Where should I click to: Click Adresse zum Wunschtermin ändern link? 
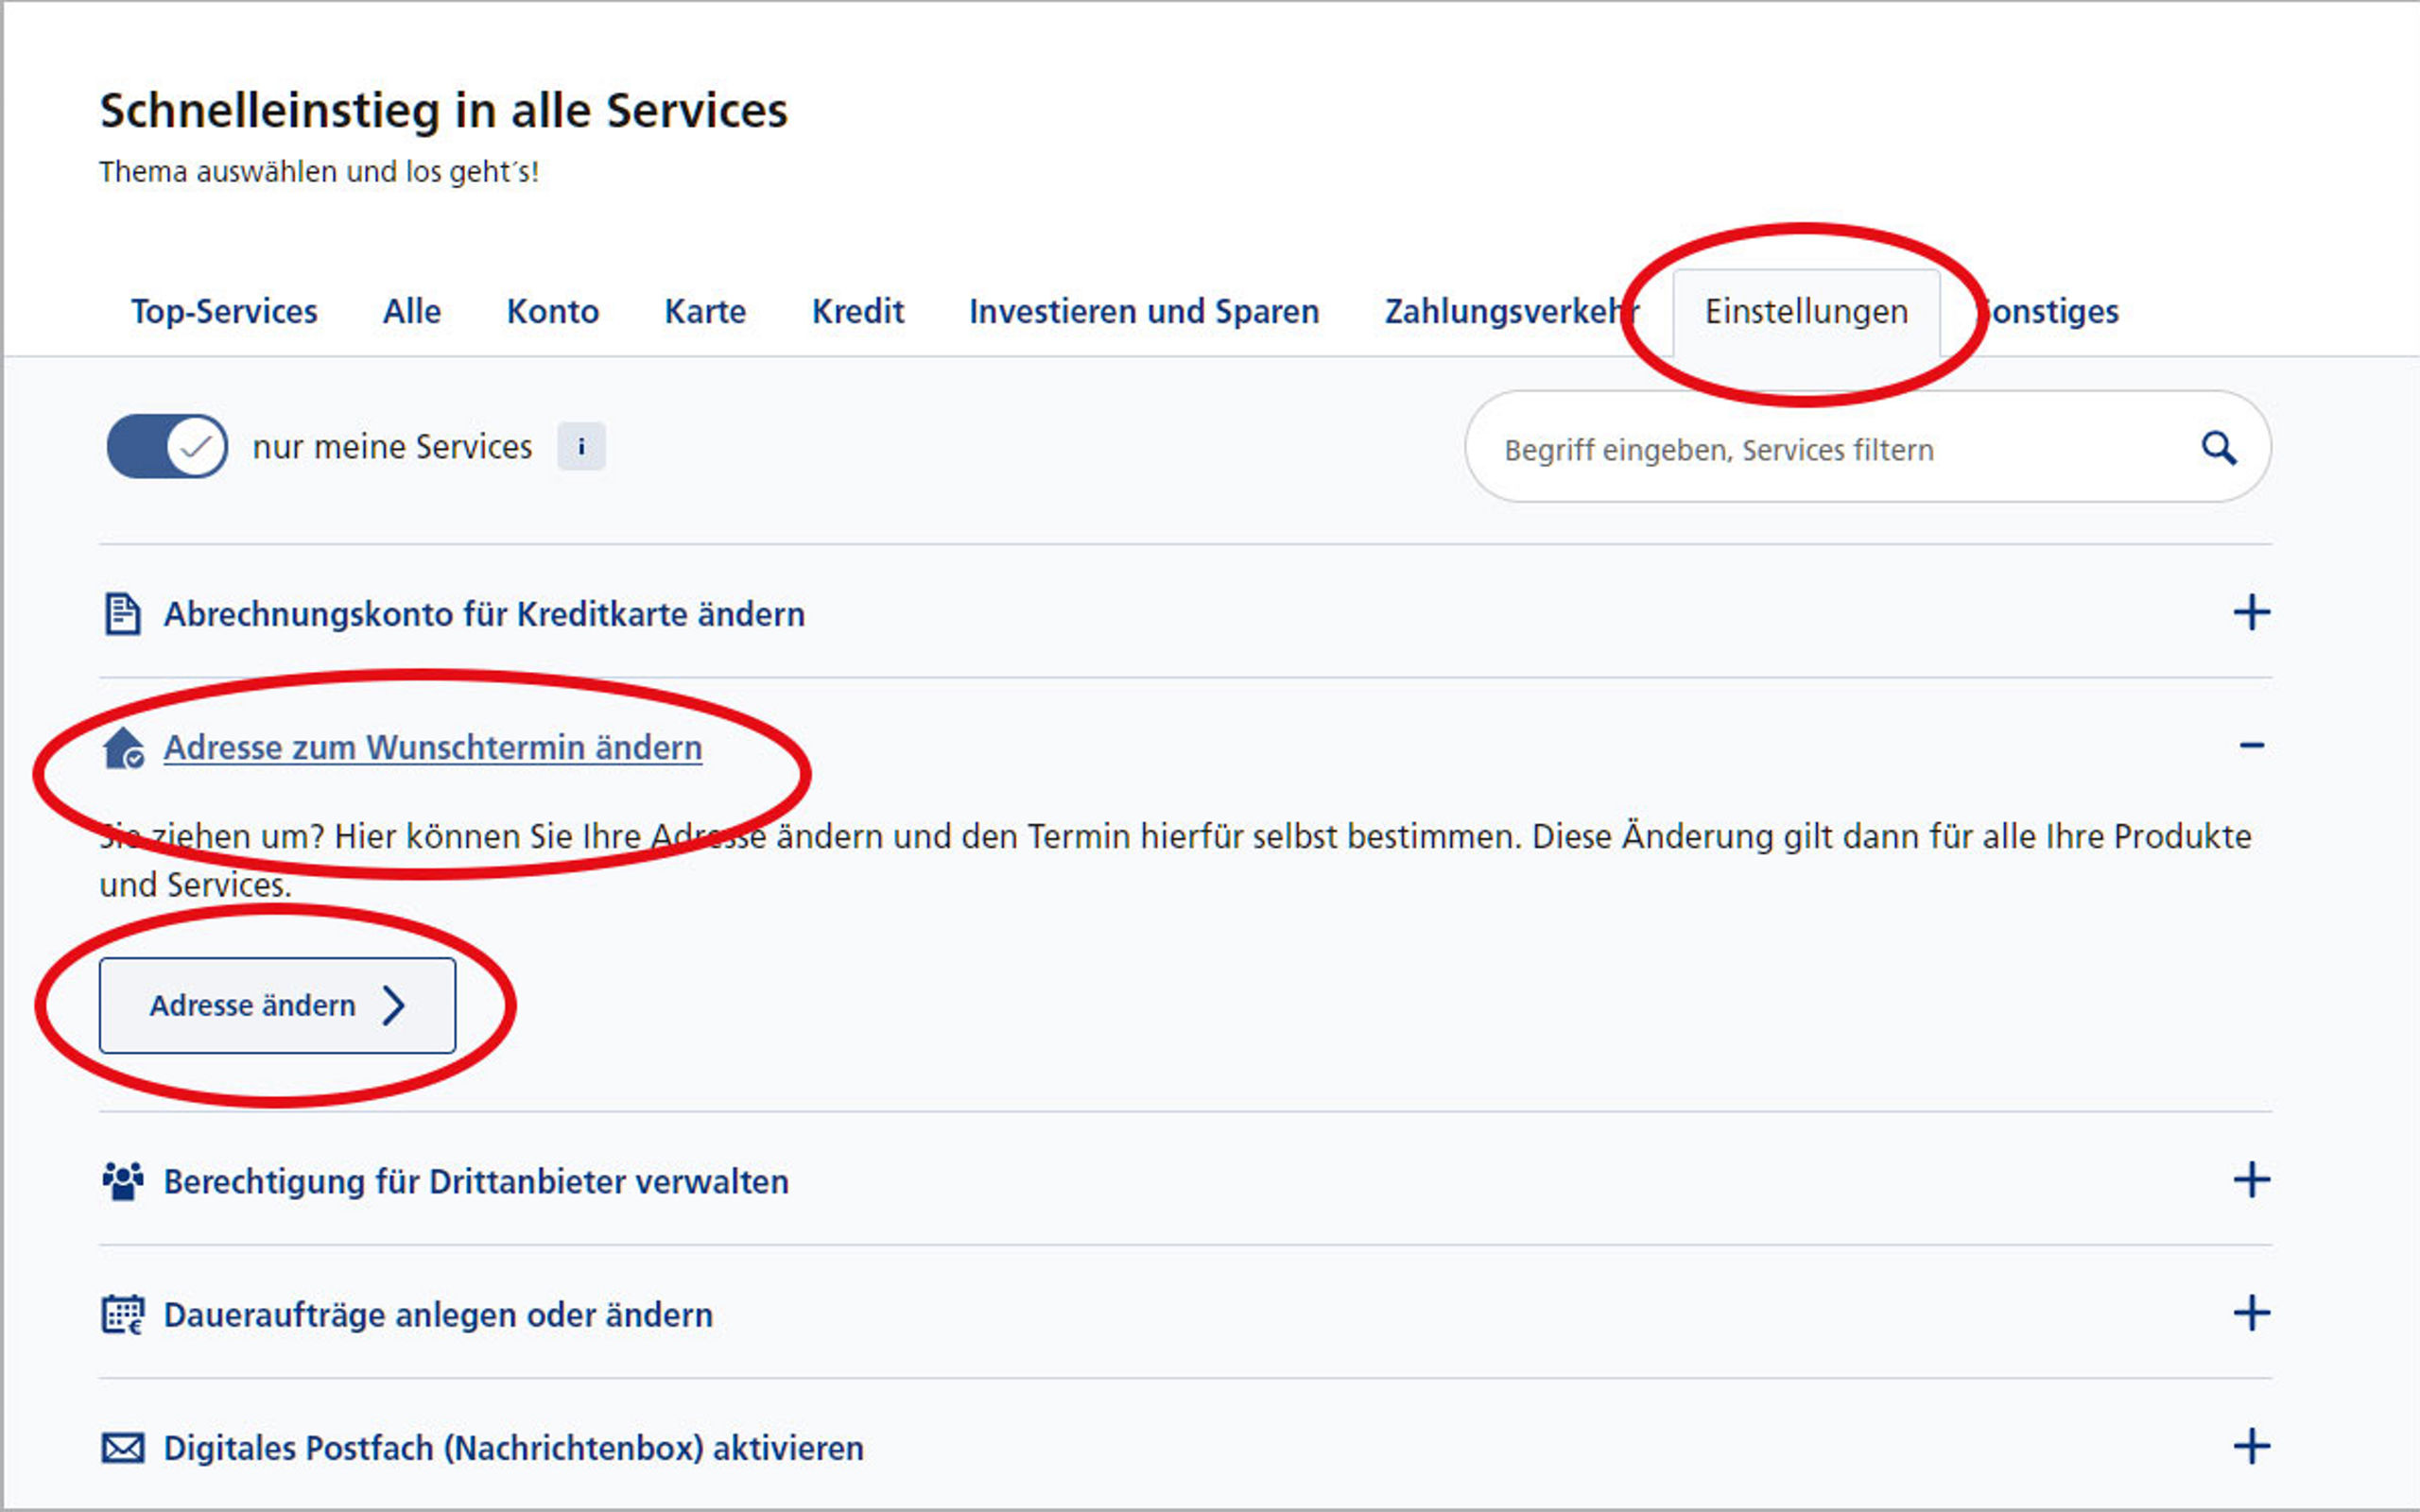click(433, 748)
